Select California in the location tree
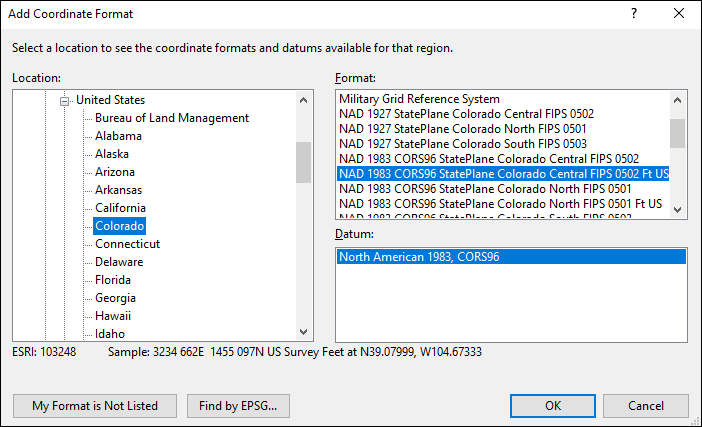Viewport: 702px width, 427px height. [x=120, y=208]
